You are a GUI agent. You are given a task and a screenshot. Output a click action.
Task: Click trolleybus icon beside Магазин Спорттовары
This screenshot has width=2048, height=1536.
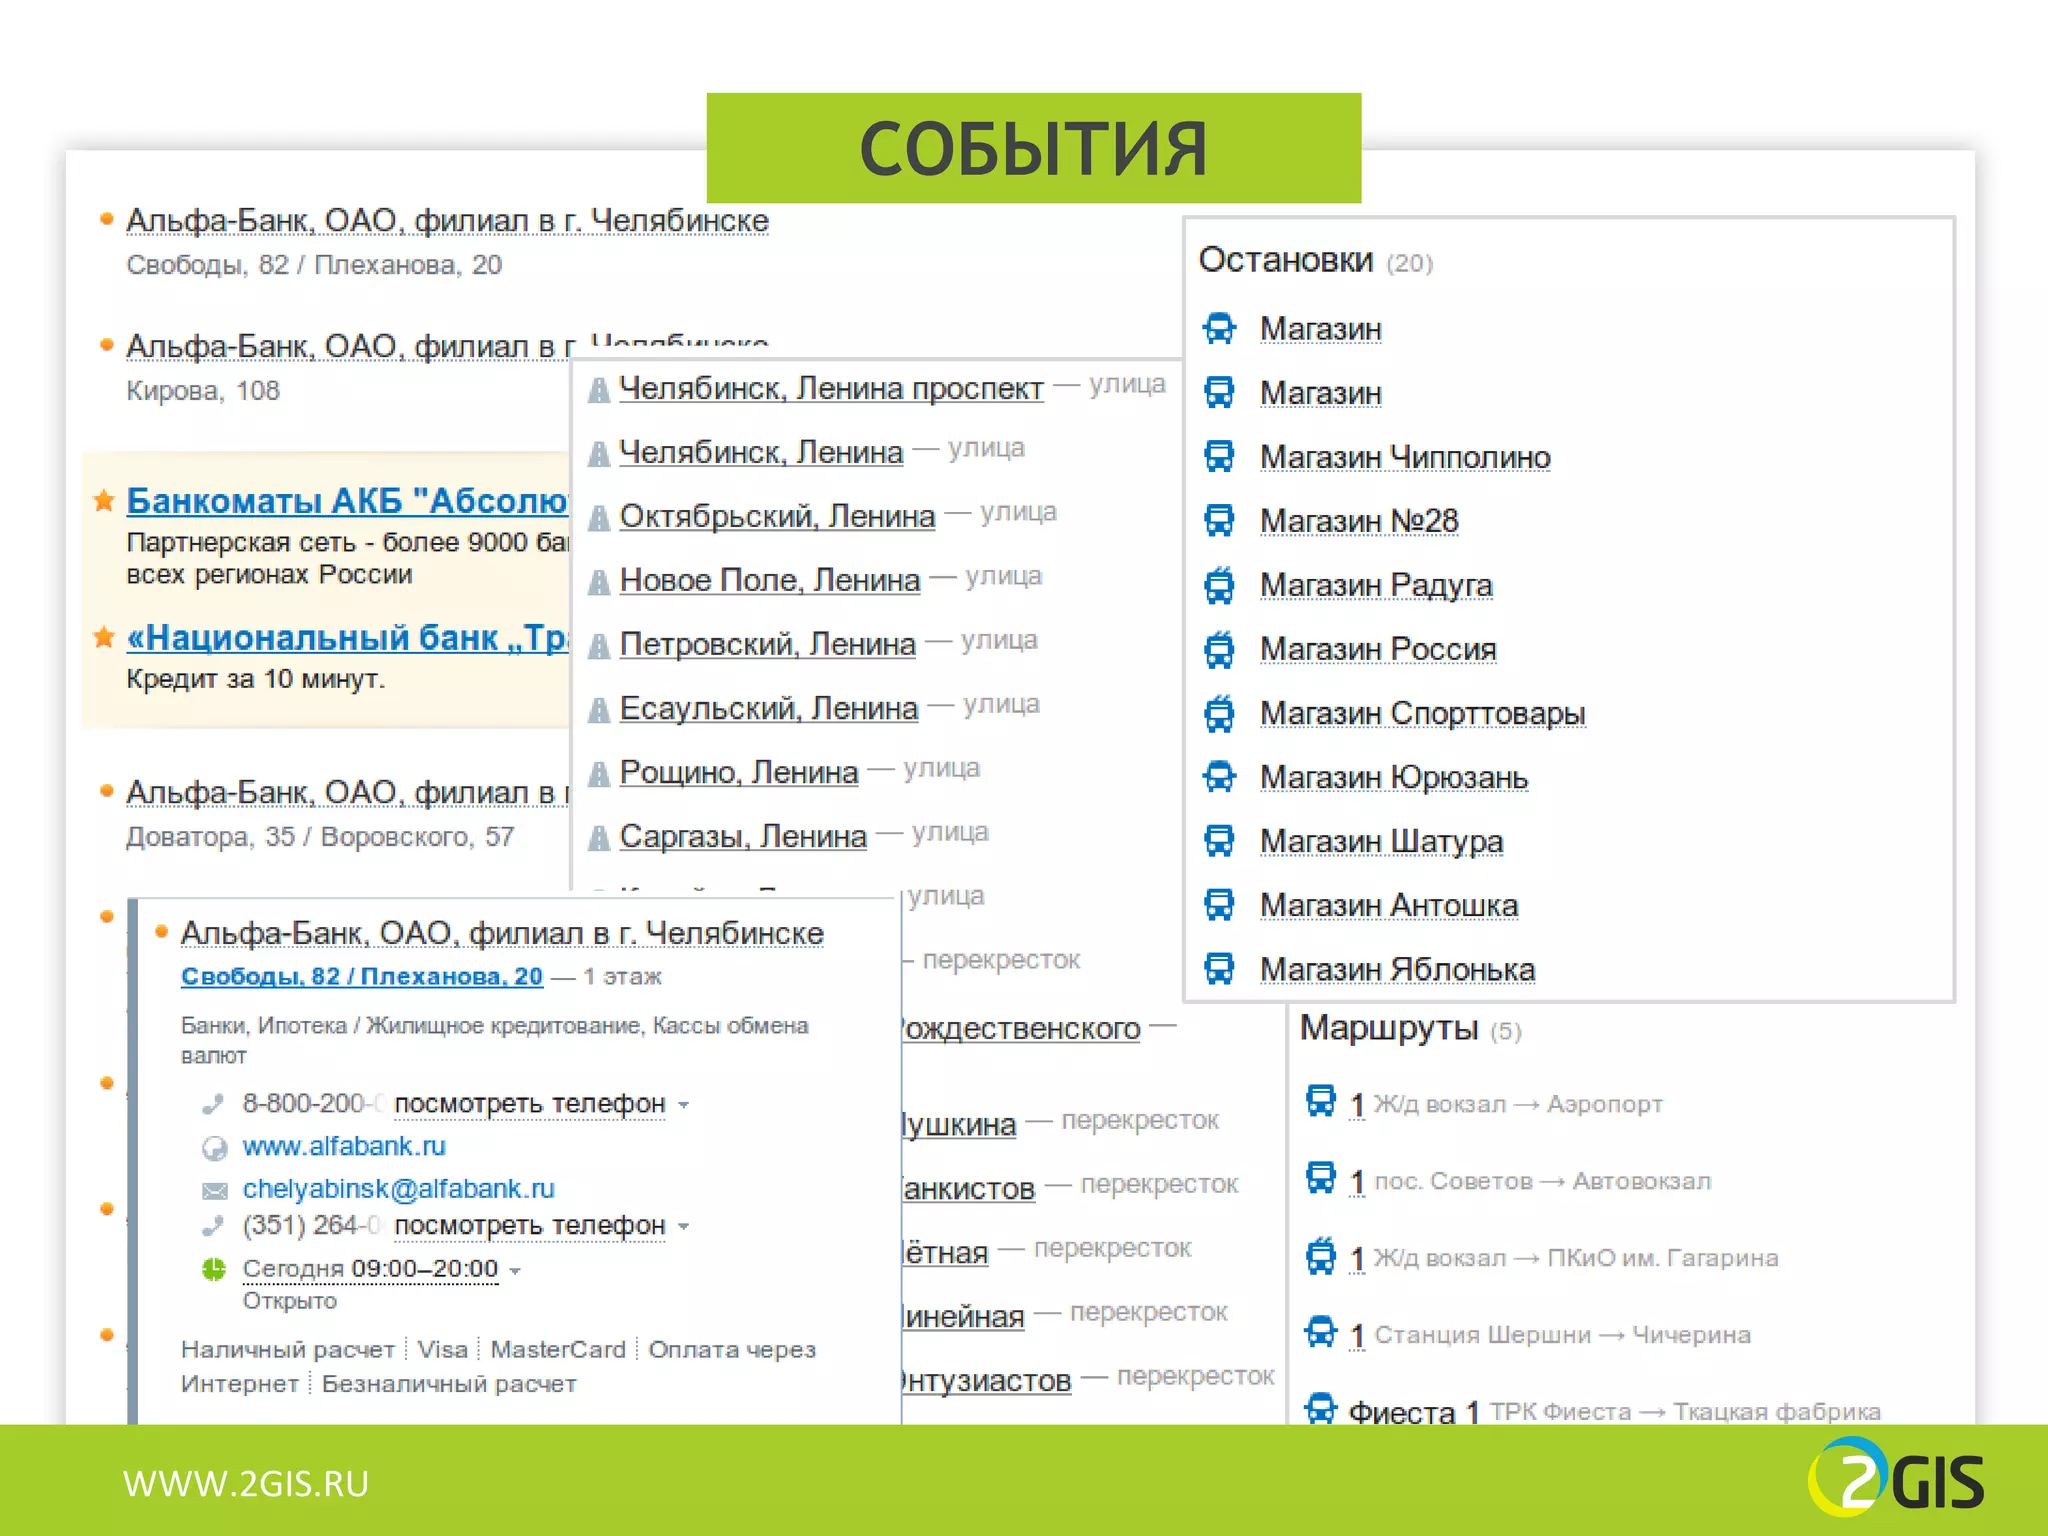coord(1219,712)
